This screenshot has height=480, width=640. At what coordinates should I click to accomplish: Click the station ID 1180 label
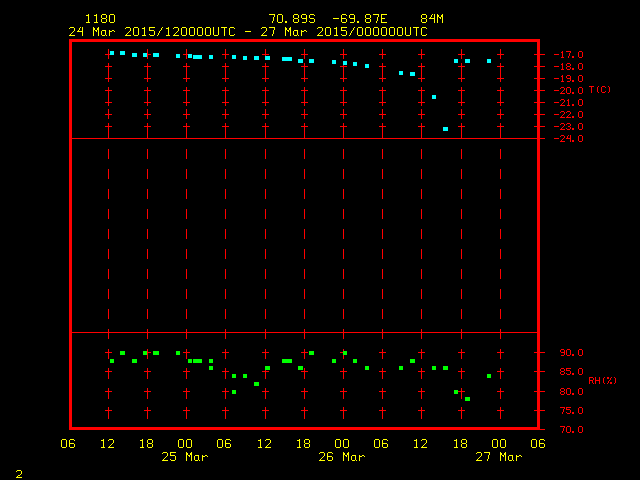point(100,19)
